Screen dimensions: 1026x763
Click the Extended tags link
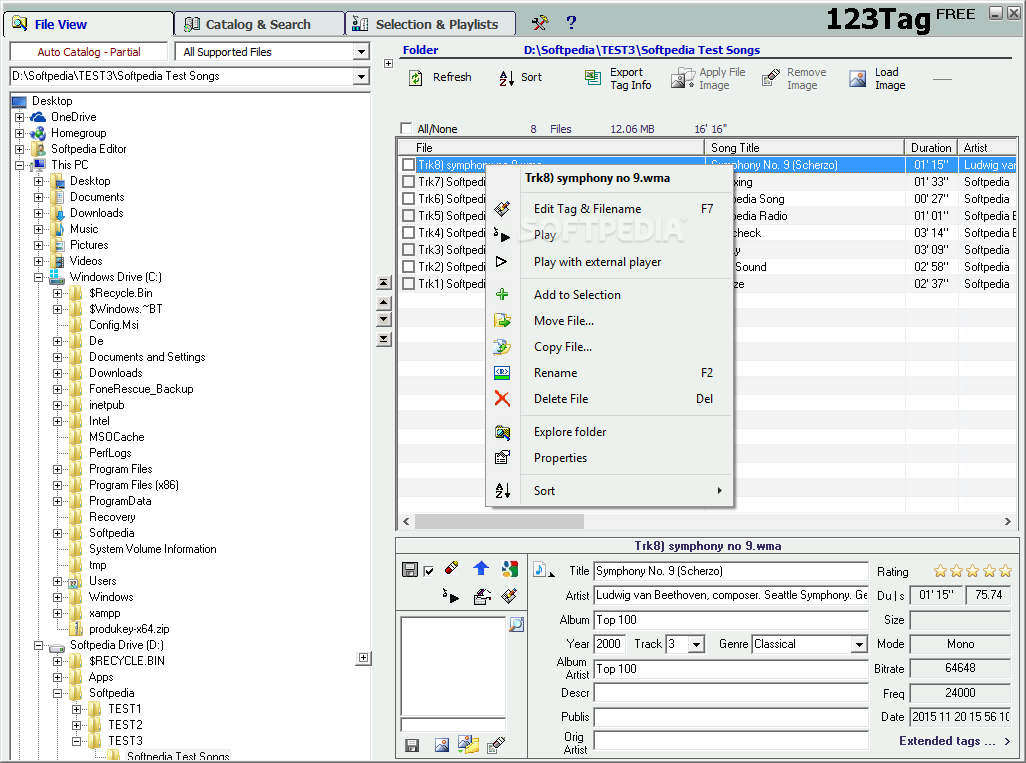point(955,741)
